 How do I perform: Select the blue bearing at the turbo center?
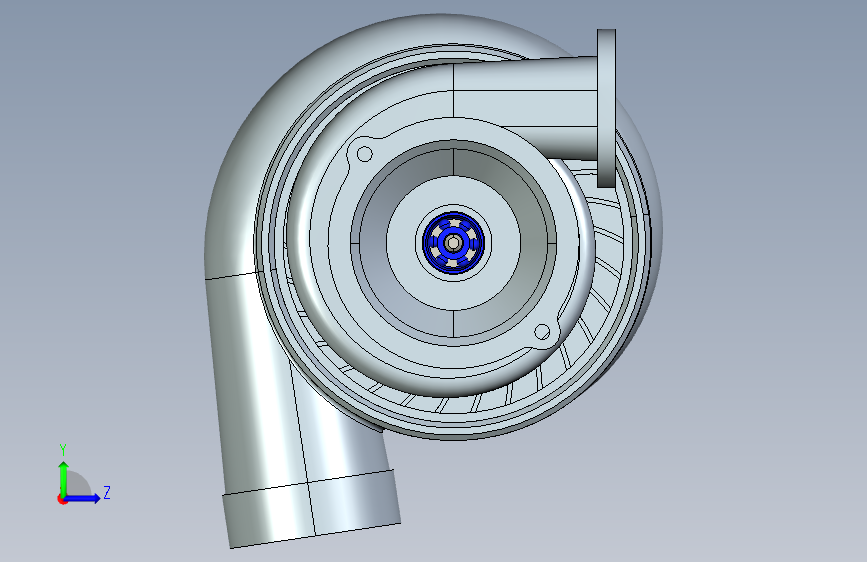click(453, 243)
